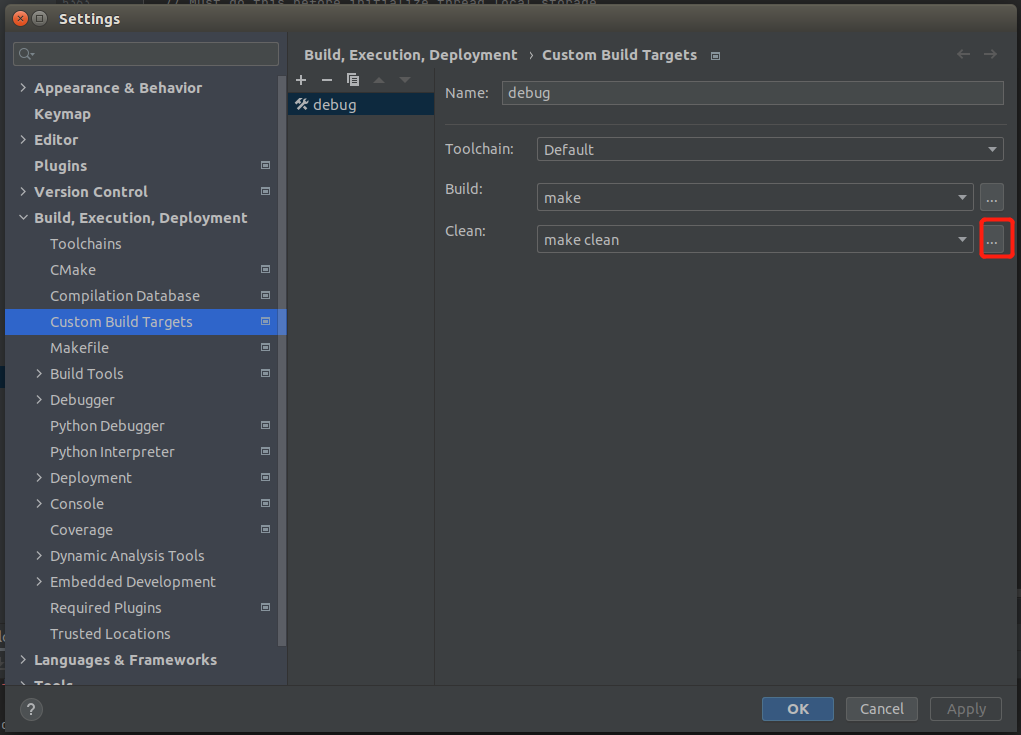Select Keymap in settings tree
Image resolution: width=1021 pixels, height=735 pixels.
point(63,114)
